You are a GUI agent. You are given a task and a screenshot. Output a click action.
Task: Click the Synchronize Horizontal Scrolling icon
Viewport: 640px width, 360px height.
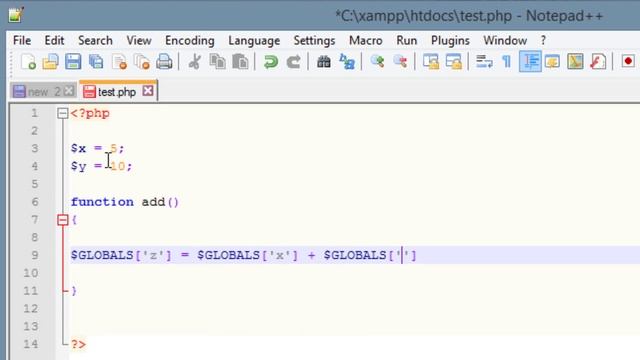tap(453, 62)
